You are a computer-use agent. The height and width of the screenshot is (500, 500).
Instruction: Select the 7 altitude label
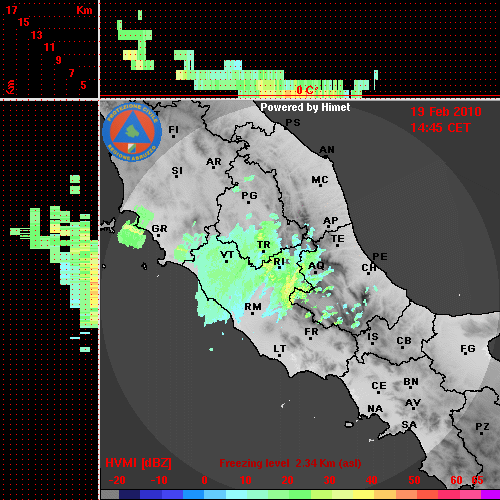pyautogui.click(x=71, y=73)
